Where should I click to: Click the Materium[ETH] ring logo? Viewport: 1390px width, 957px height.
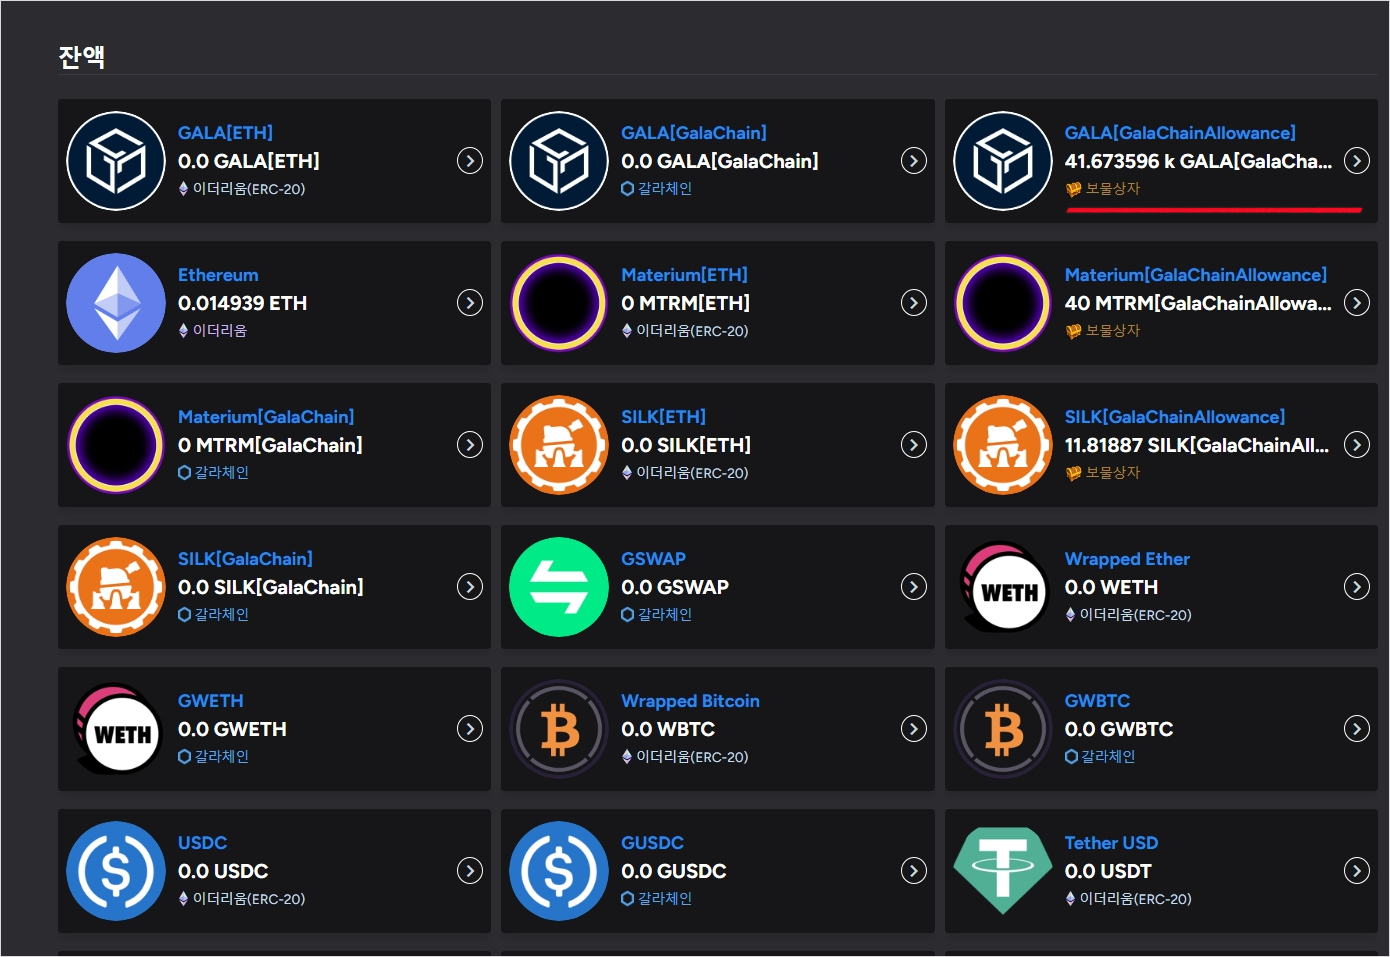point(559,303)
